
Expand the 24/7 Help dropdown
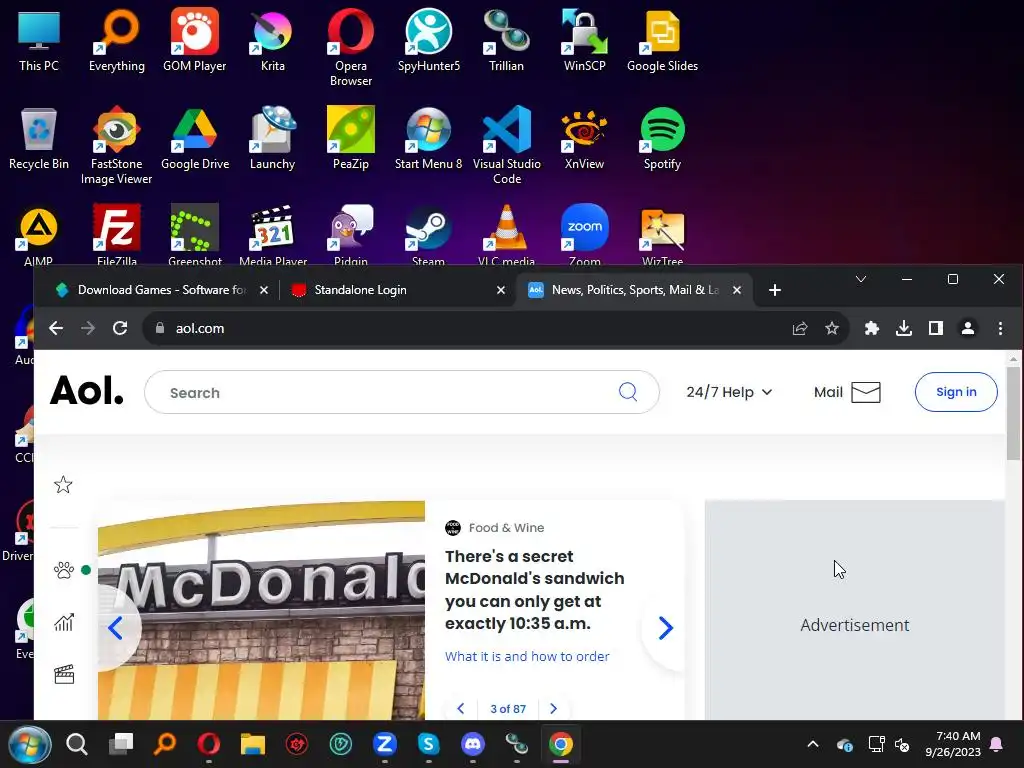[x=729, y=392]
